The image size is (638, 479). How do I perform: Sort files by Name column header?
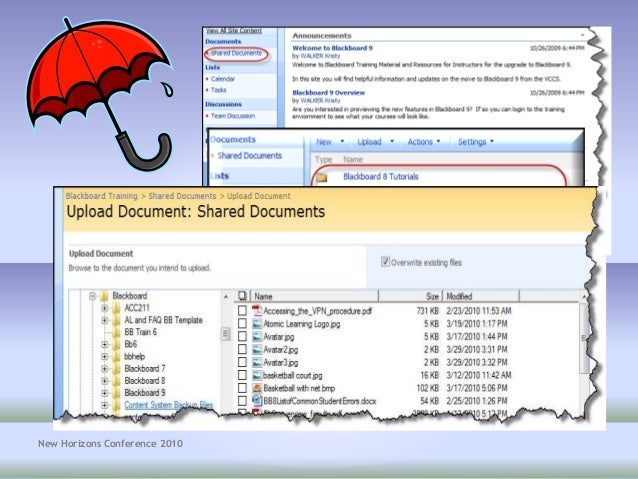tap(315, 296)
